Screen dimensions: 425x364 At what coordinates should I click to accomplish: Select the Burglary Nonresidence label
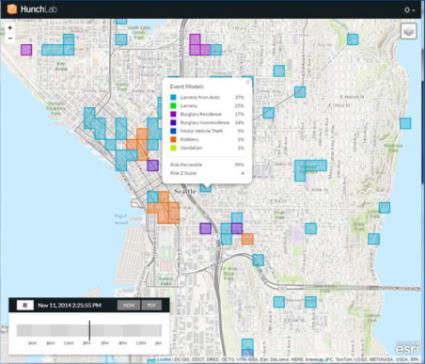click(x=205, y=123)
